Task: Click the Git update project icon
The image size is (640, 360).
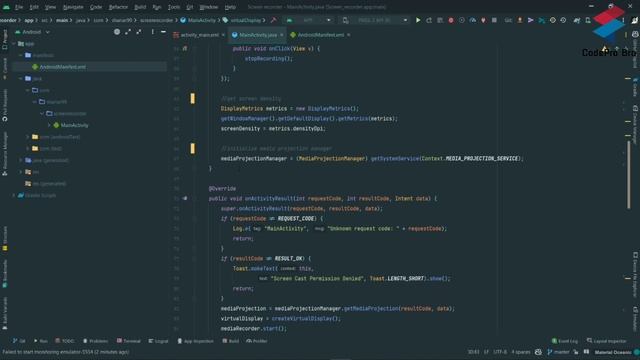Action: (520, 20)
